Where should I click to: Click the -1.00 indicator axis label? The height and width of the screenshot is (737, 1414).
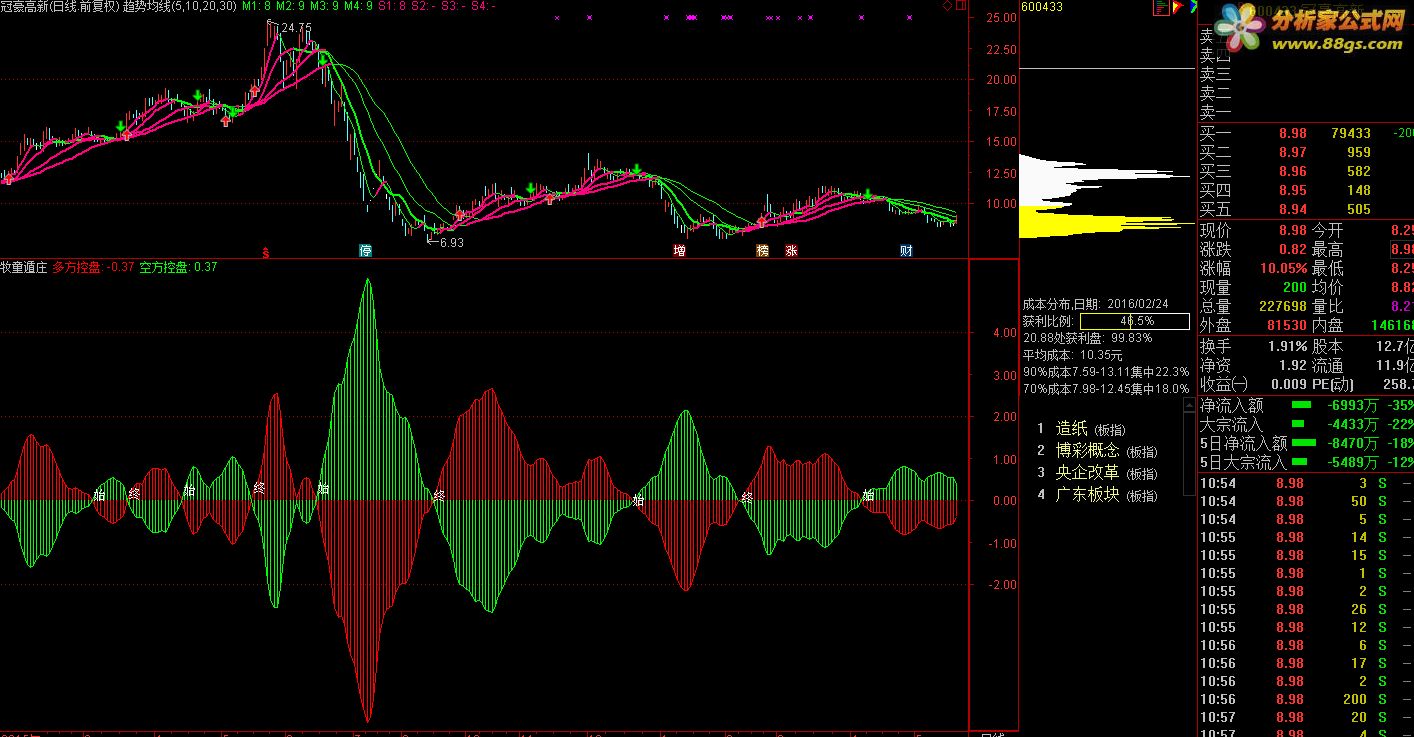1002,543
